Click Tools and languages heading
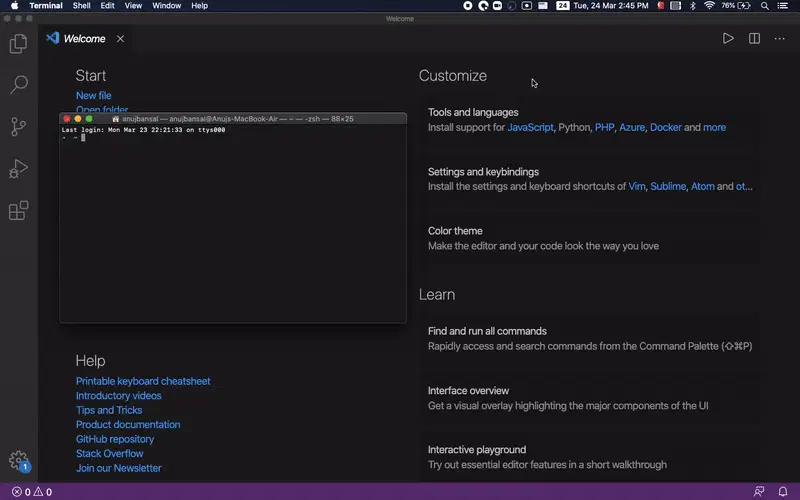Screen dimensions: 800x500 (x=473, y=112)
